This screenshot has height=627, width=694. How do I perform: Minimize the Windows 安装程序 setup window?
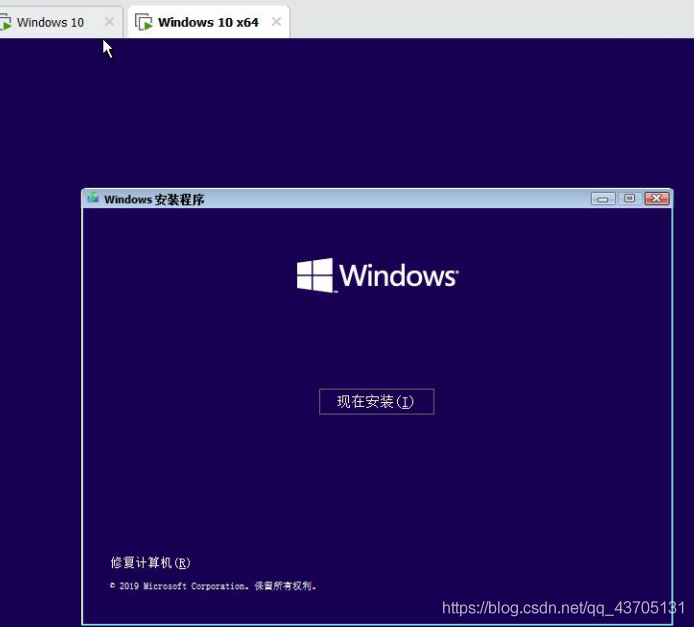pos(603,199)
